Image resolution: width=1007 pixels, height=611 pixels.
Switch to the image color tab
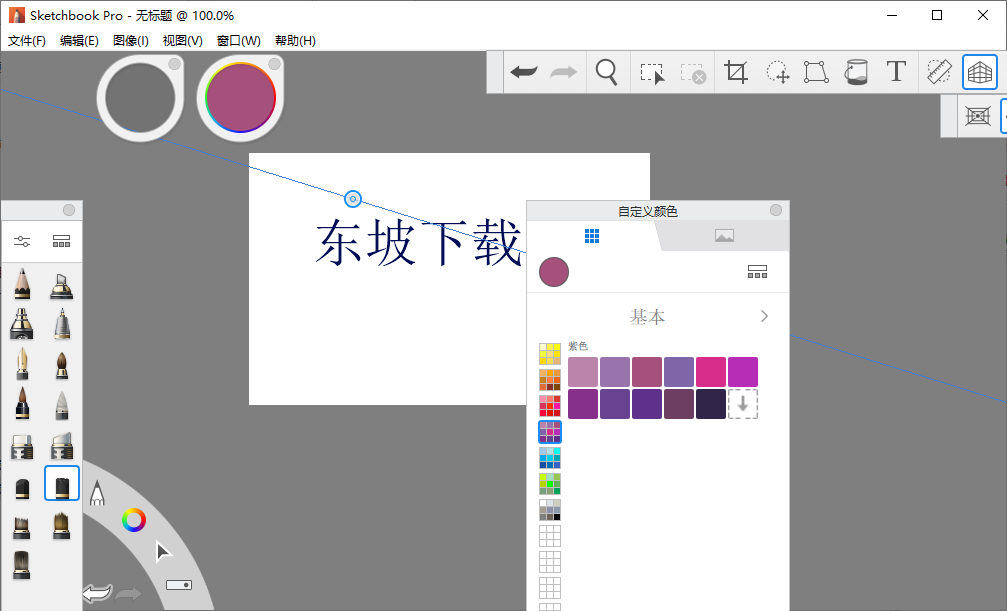724,236
